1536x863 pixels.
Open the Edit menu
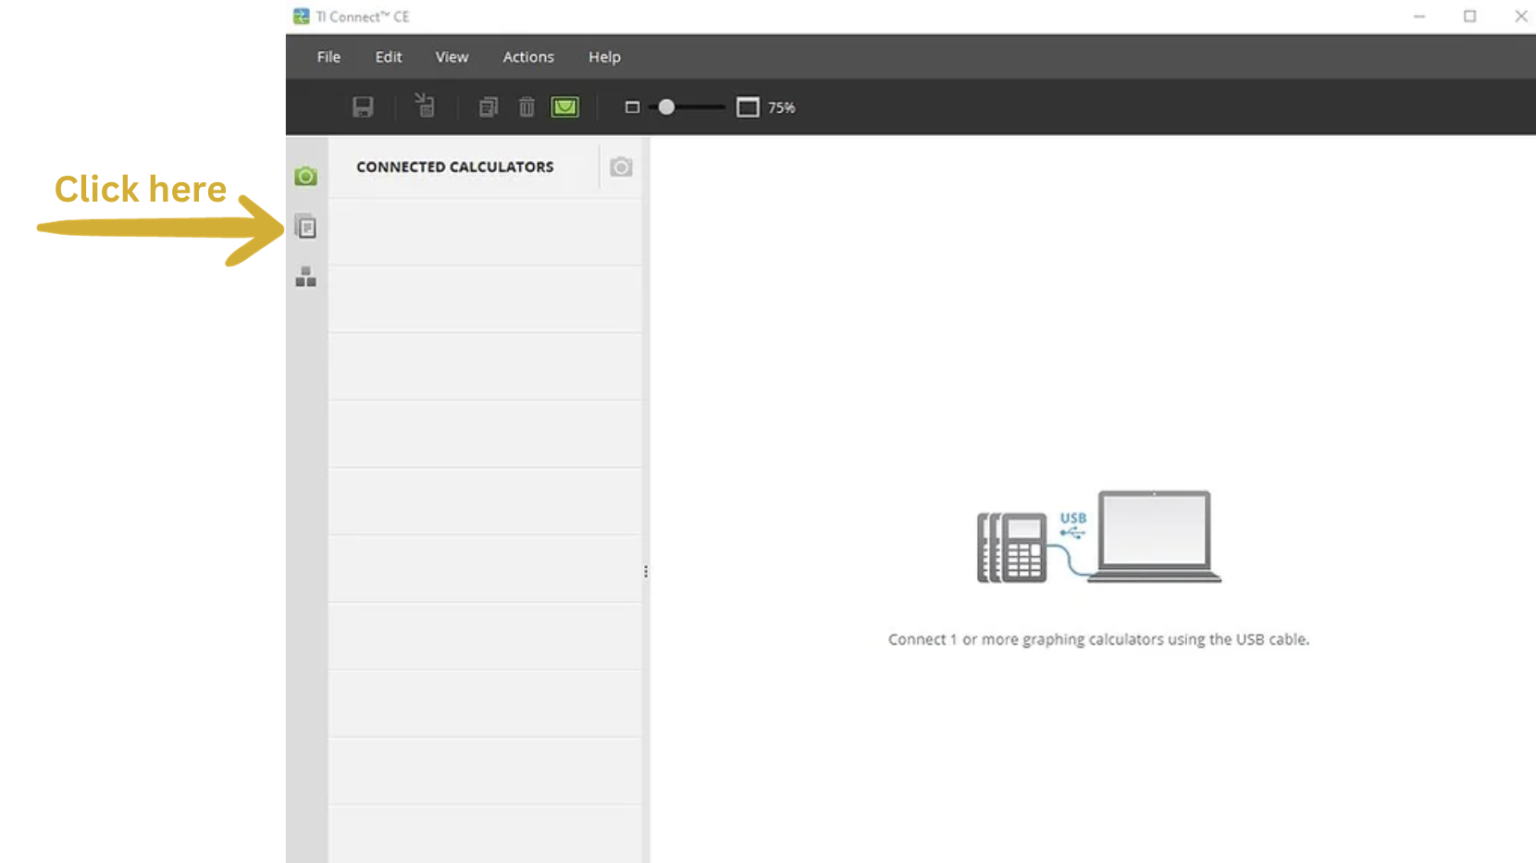[x=388, y=57]
